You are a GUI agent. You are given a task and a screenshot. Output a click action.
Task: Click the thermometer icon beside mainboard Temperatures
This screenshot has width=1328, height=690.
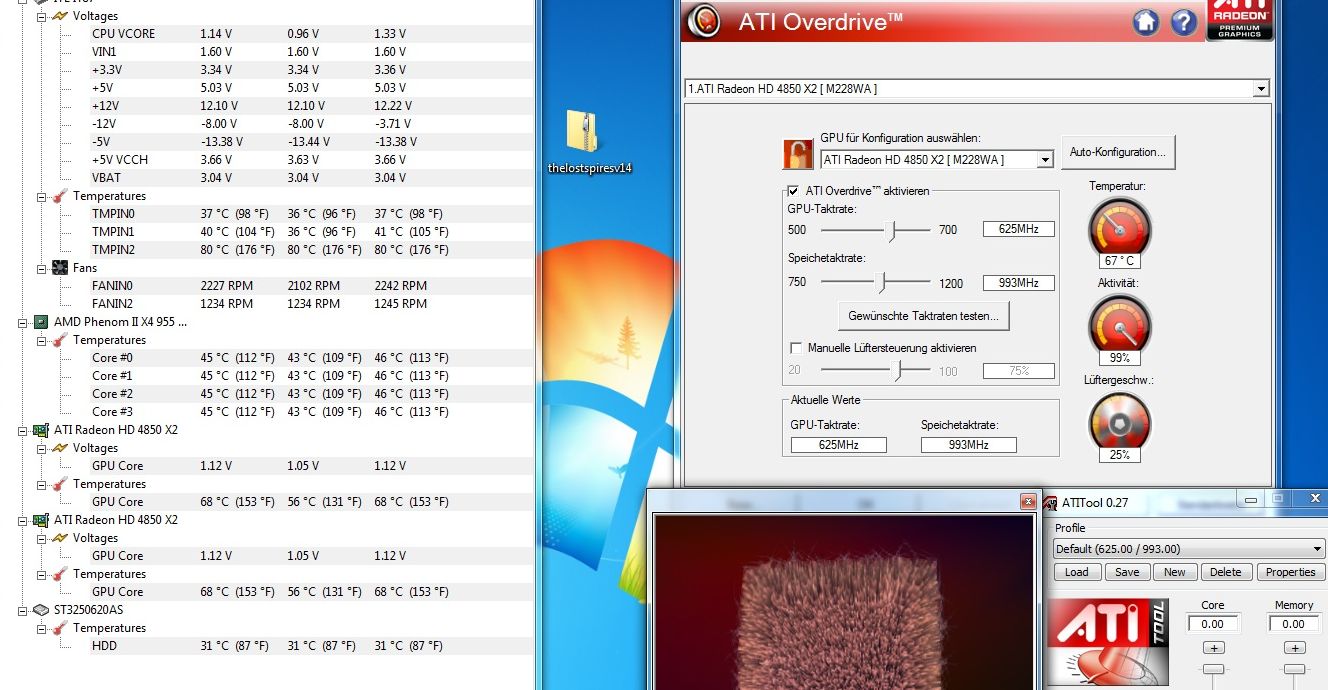60,196
